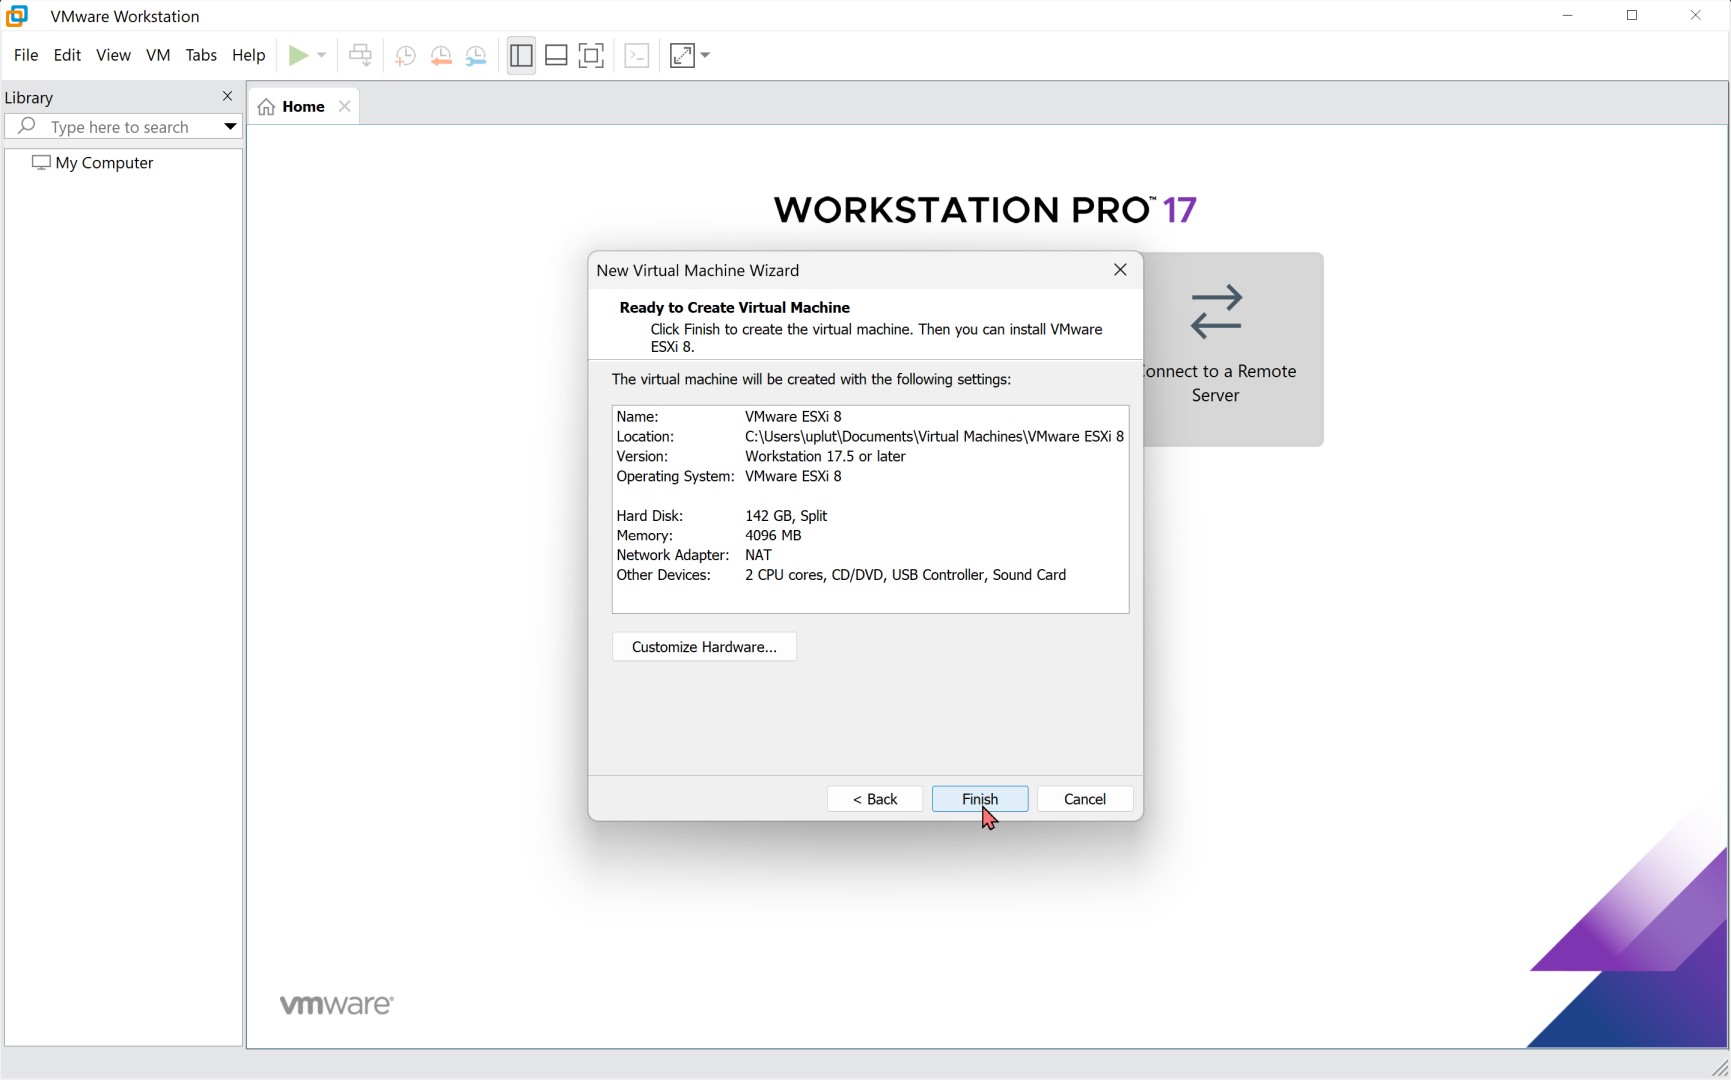Click 'Workstation 17.5 or later' version text
This screenshot has width=1731, height=1080.
click(825, 457)
